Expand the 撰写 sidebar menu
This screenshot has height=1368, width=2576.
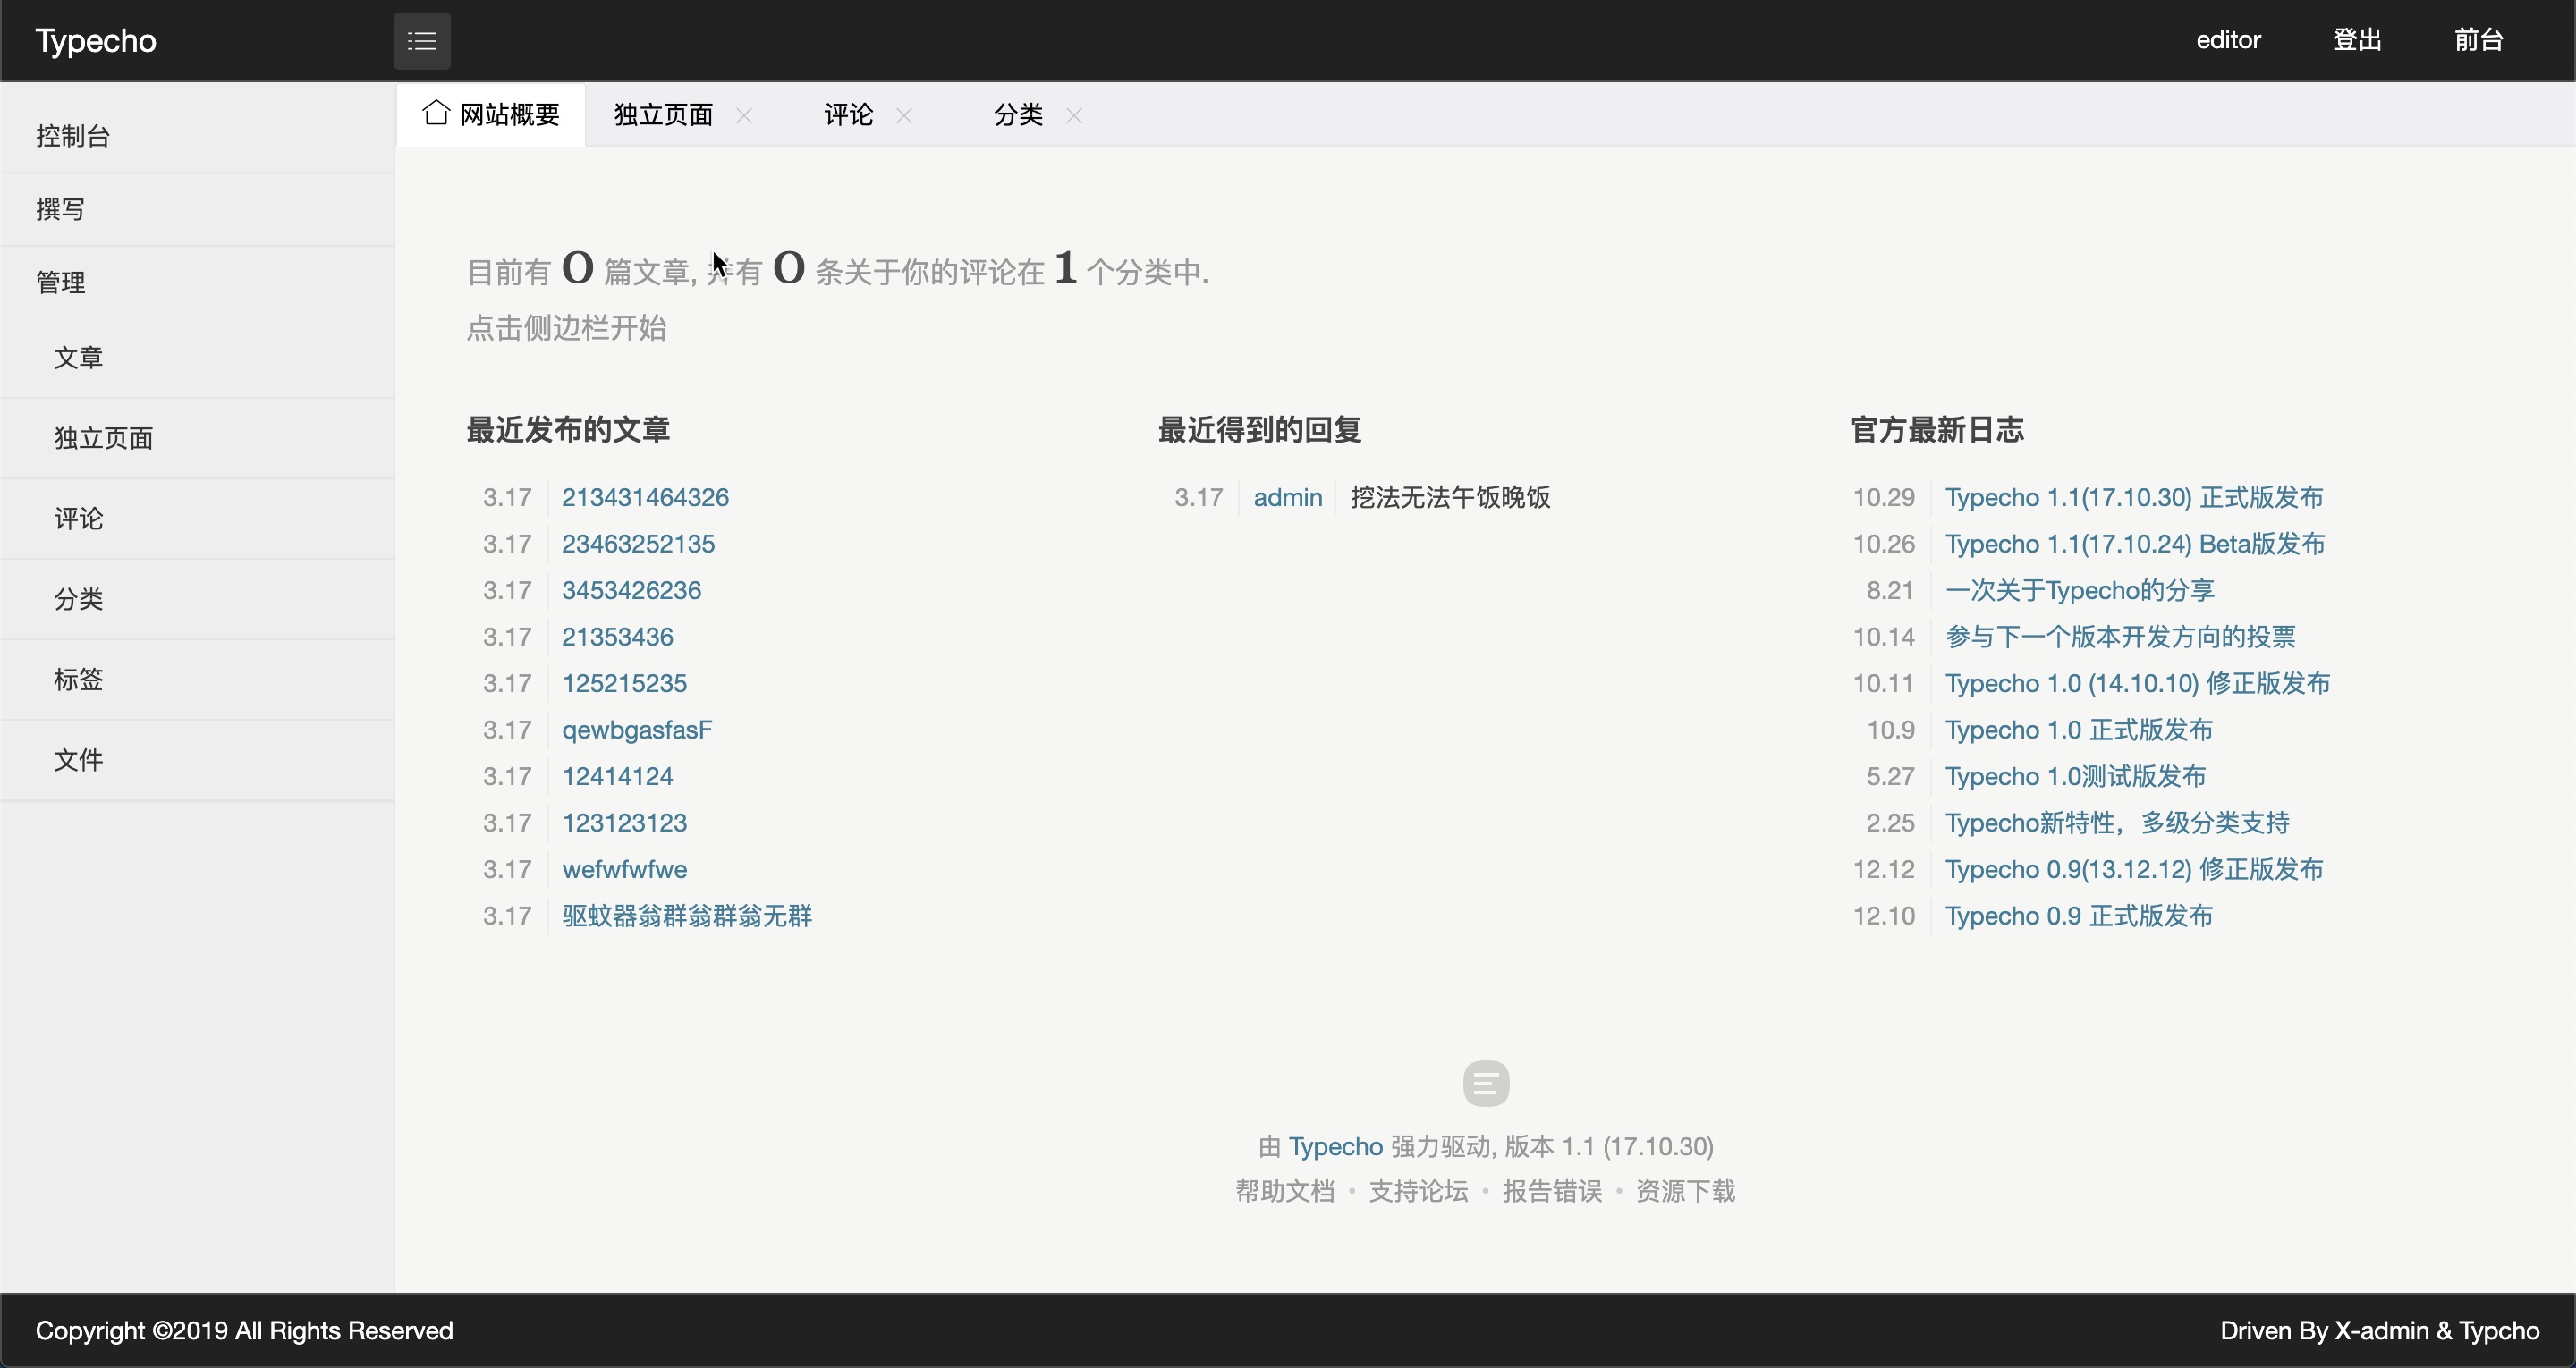[x=60, y=209]
